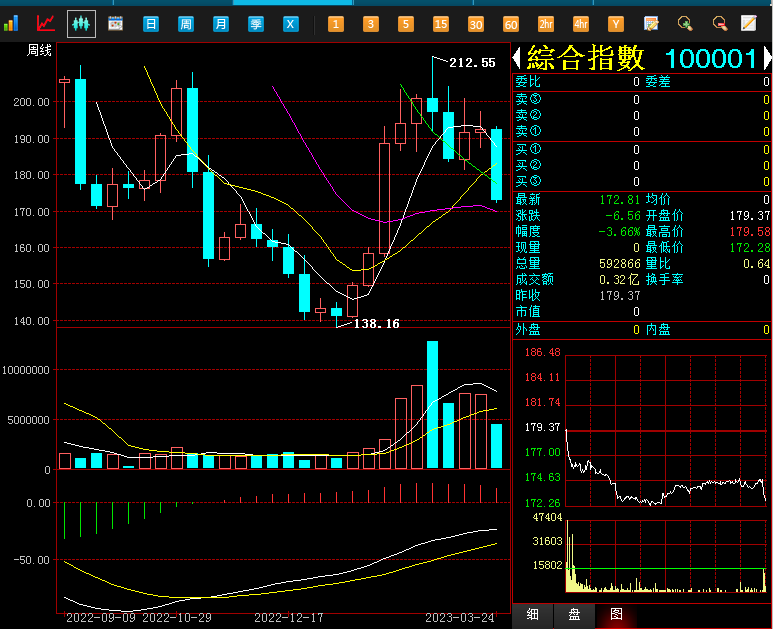
Task: Switch to the 细 details tab
Action: point(533,614)
